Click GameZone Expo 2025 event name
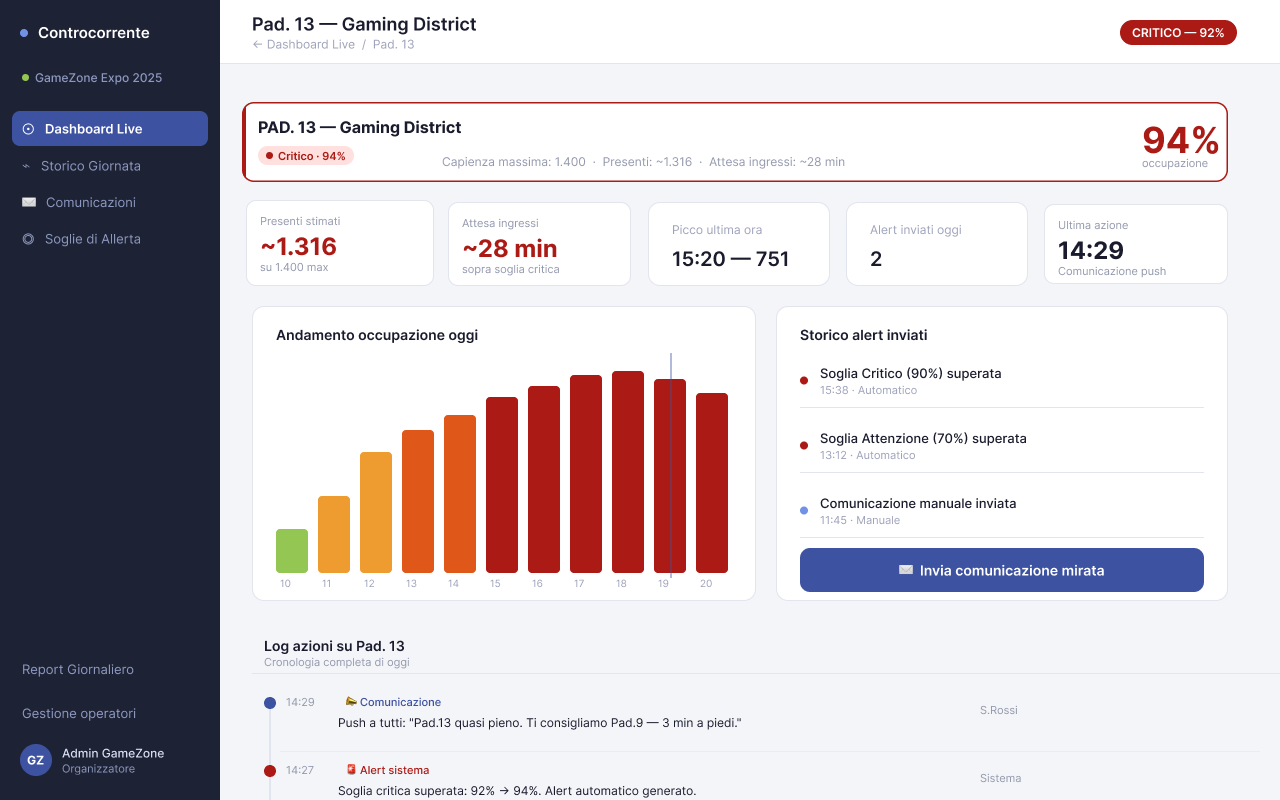Screen dimensions: 1280x800 (x=98, y=78)
